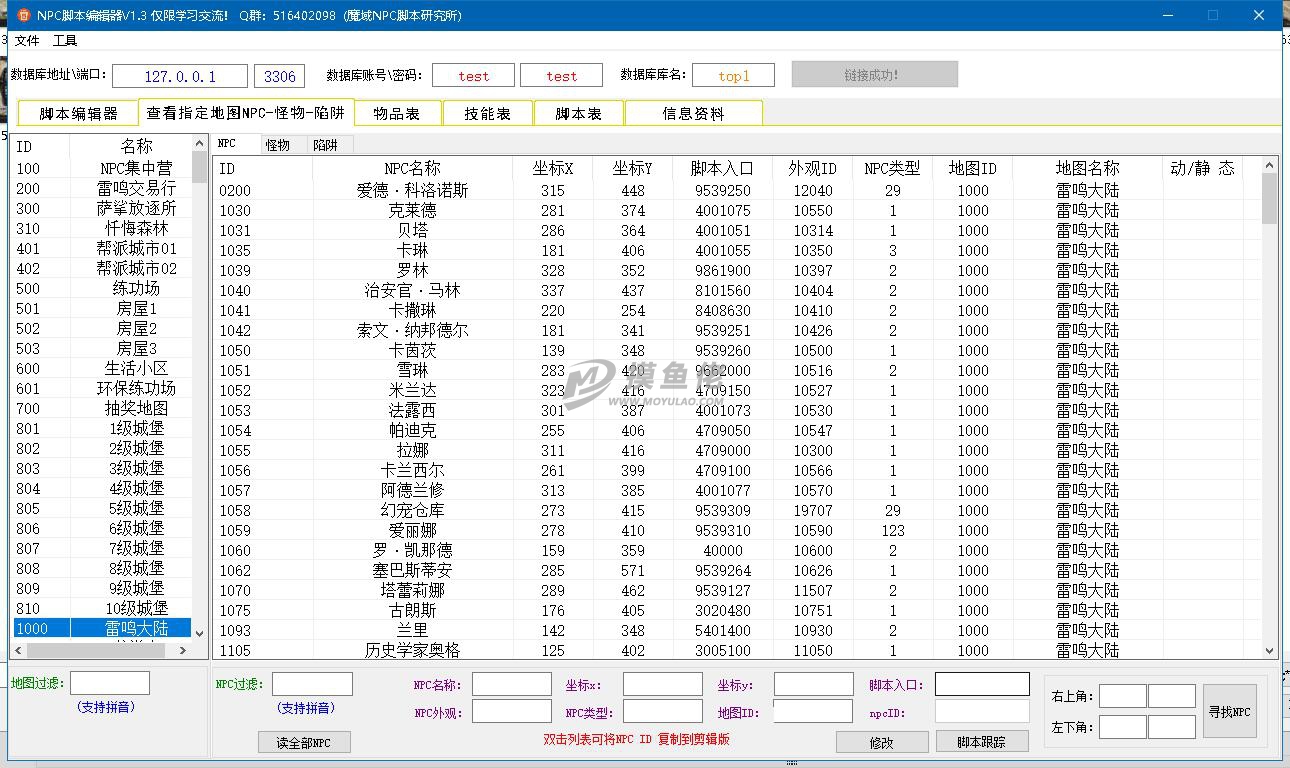Click map list scrollbar down arrow
The height and width of the screenshot is (768, 1290).
pos(199,632)
